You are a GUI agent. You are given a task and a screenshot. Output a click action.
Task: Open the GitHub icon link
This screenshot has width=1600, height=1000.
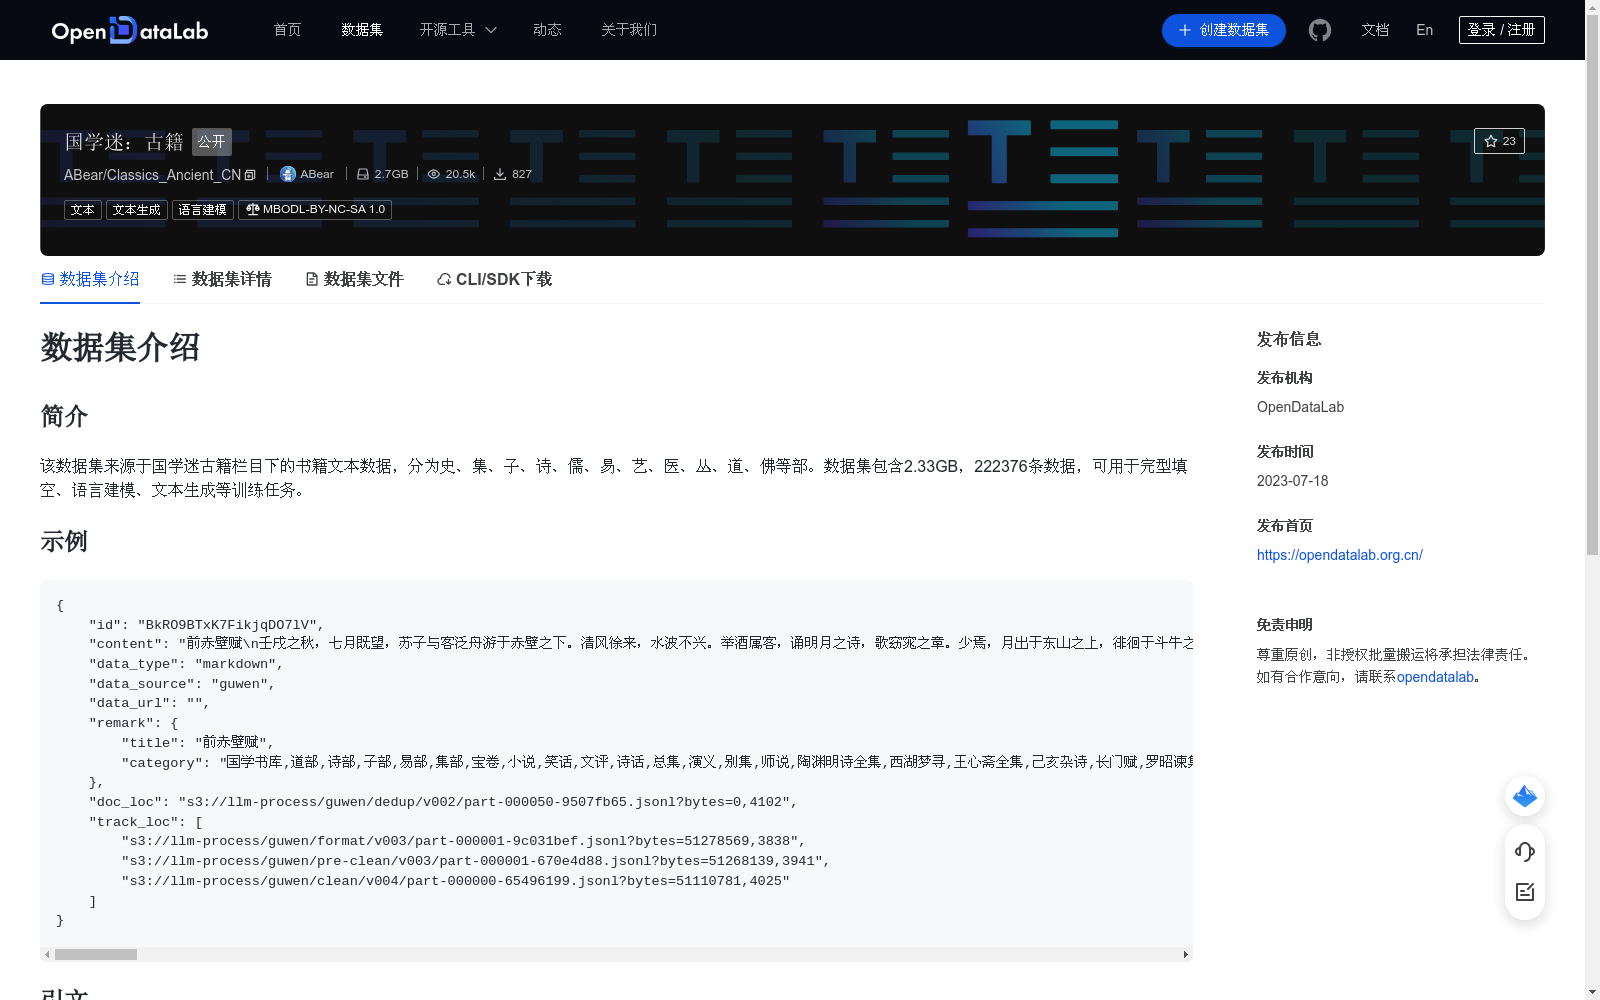coord(1320,30)
